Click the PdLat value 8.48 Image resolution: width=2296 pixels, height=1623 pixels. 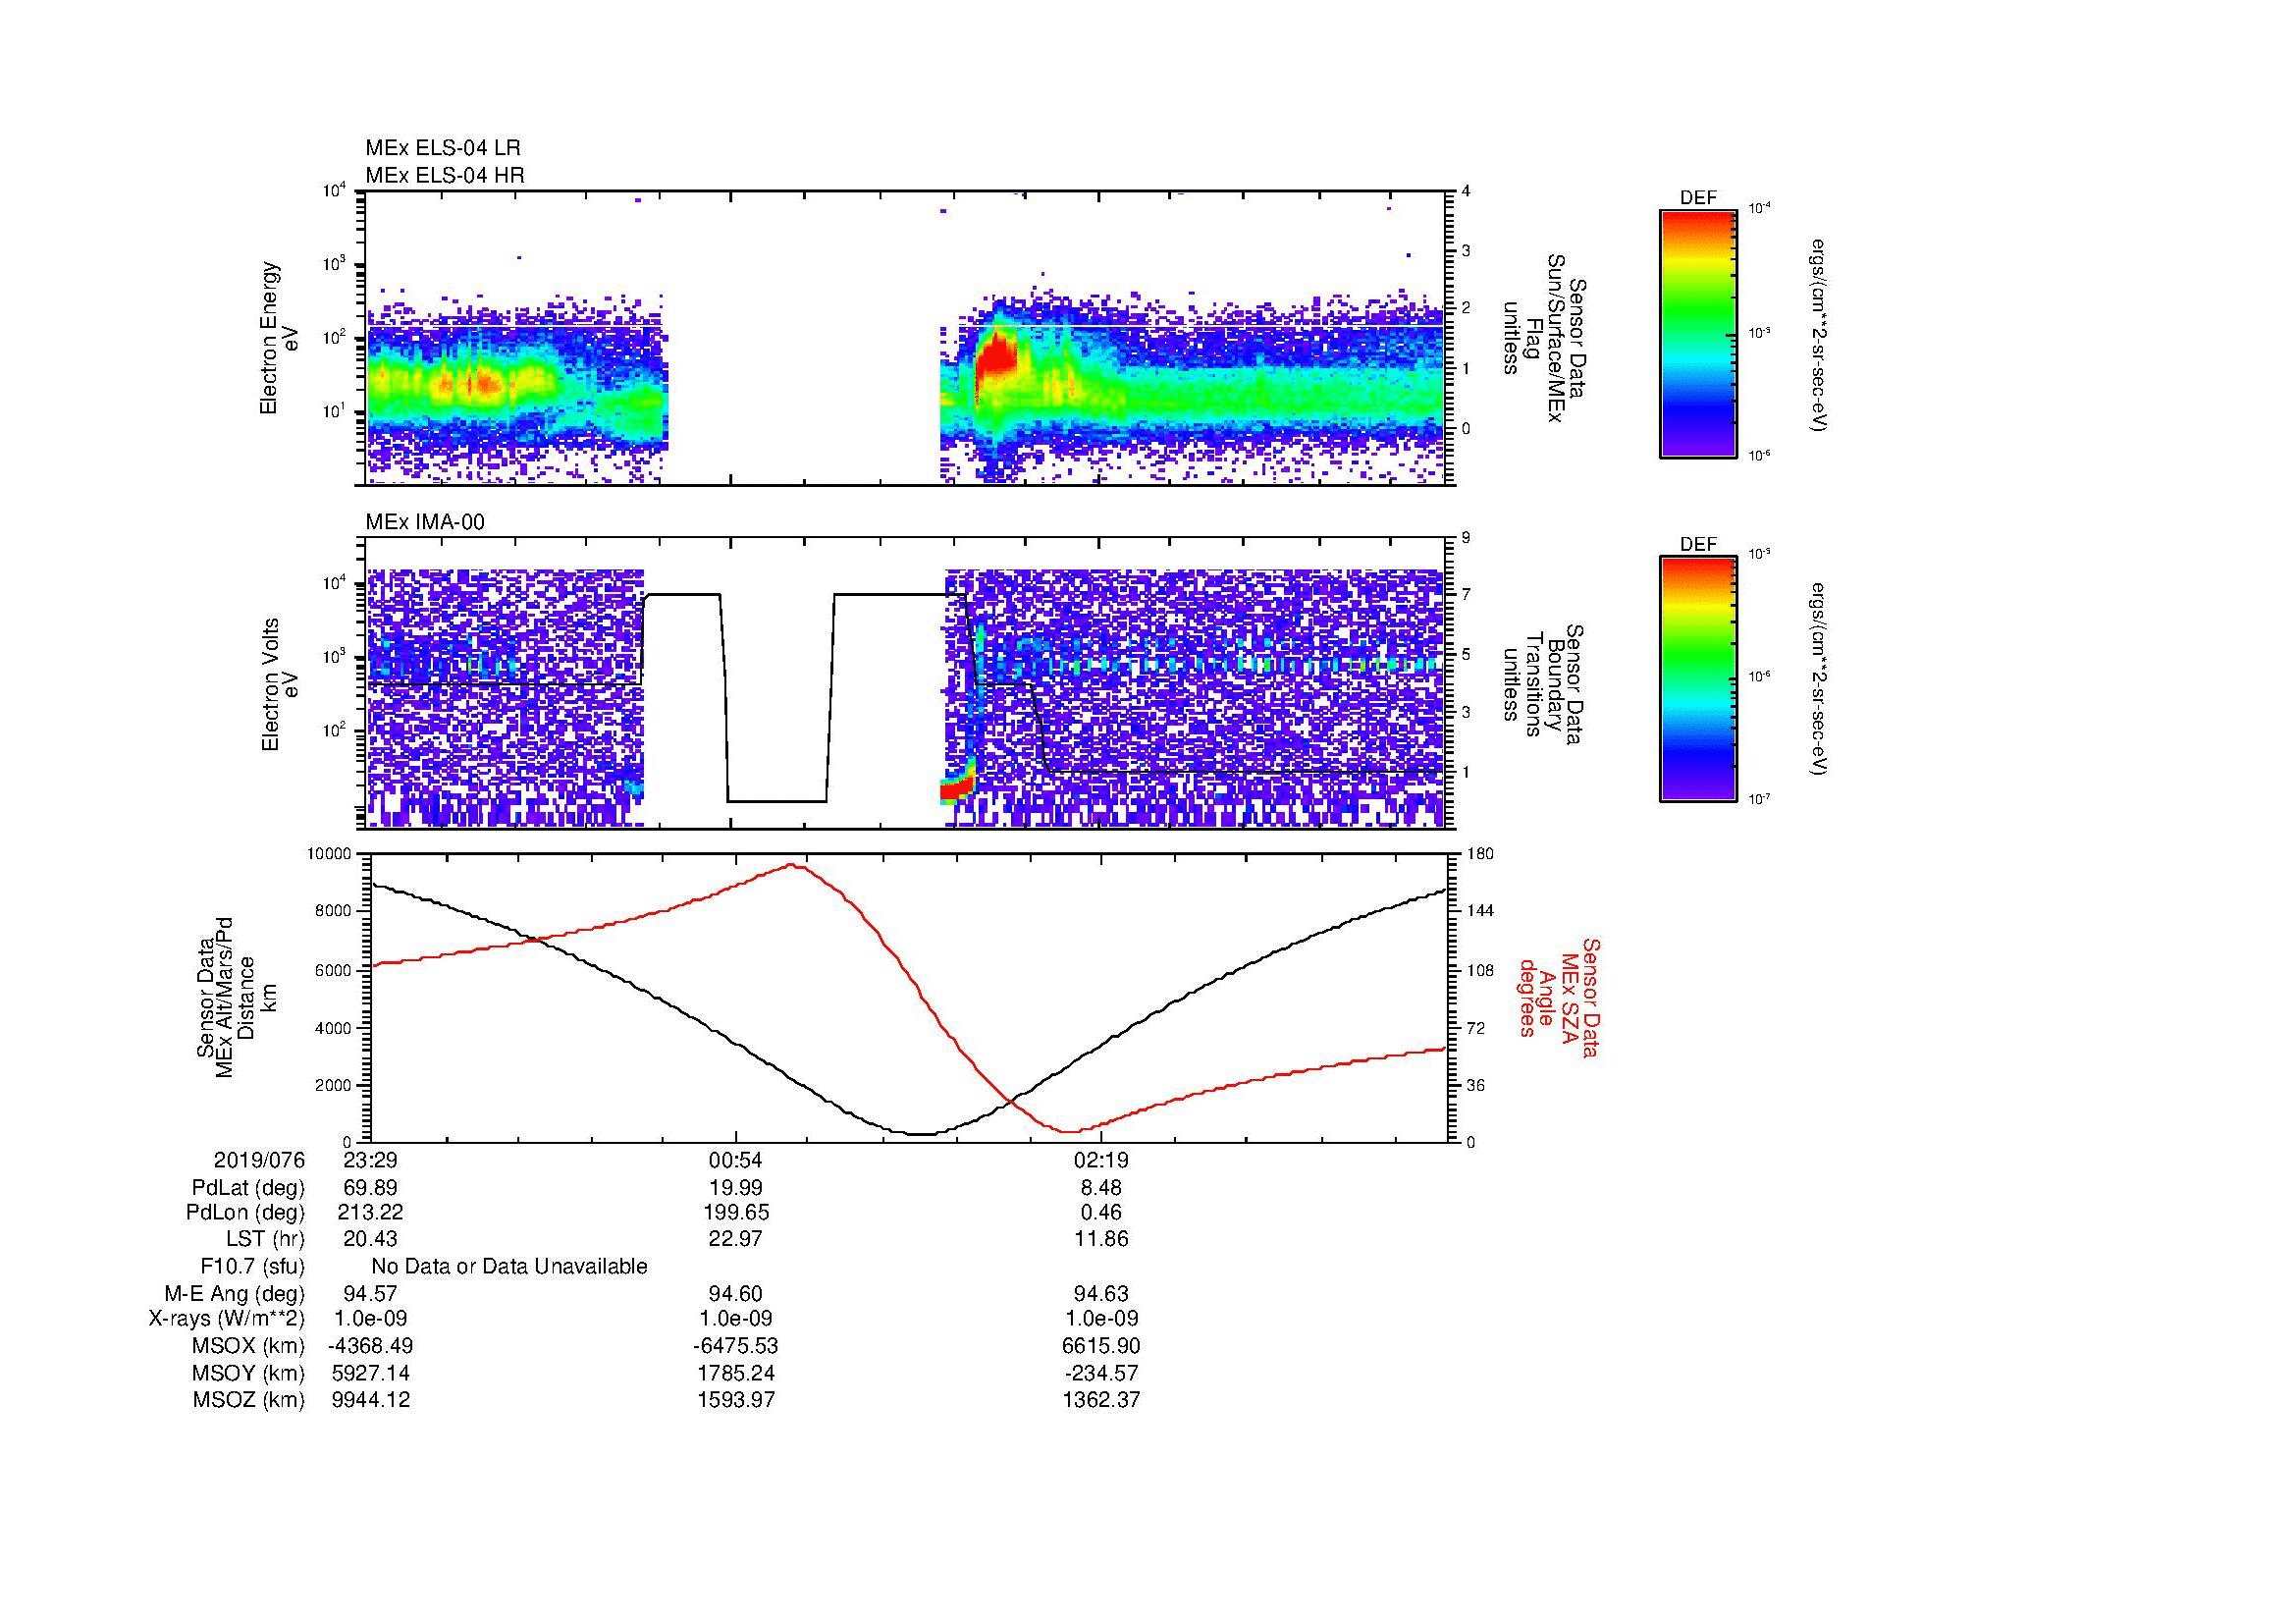point(1101,1188)
